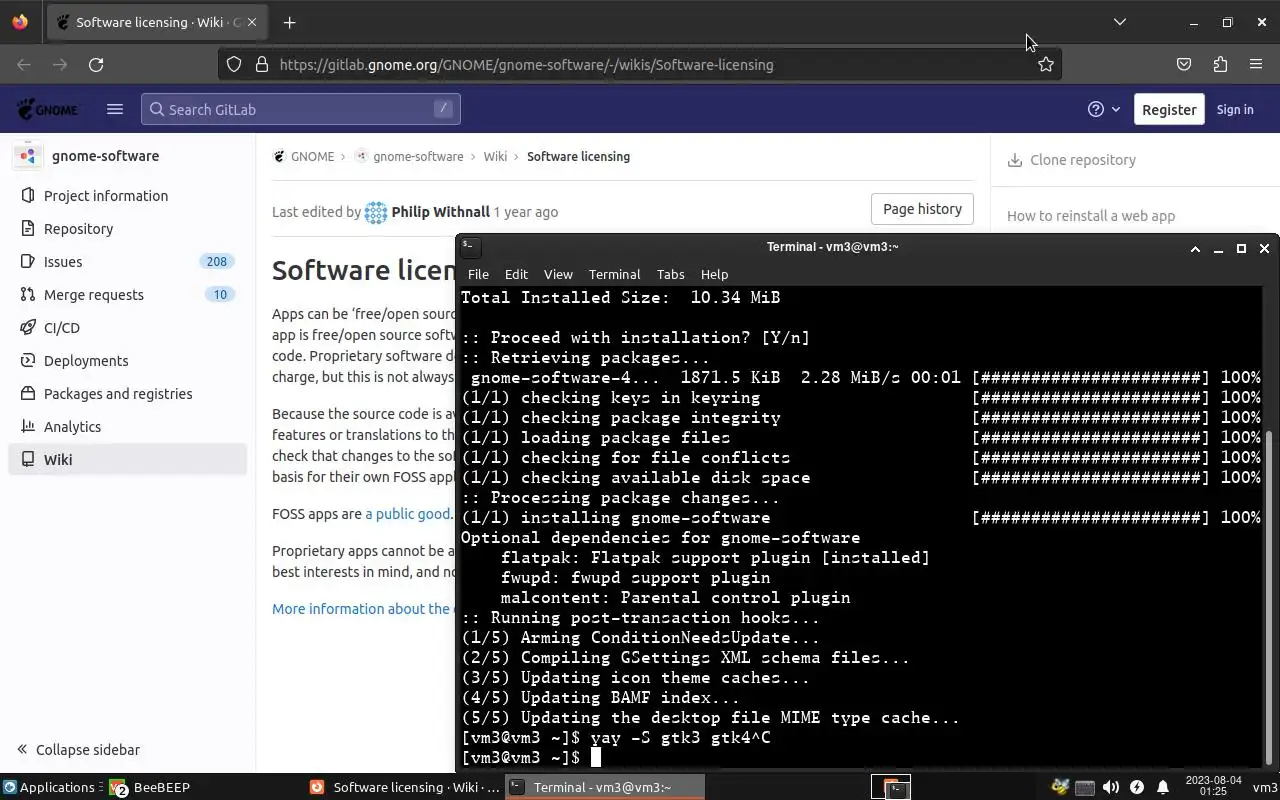Open tracking protection shield icon
The image size is (1280, 800).
coord(234,64)
